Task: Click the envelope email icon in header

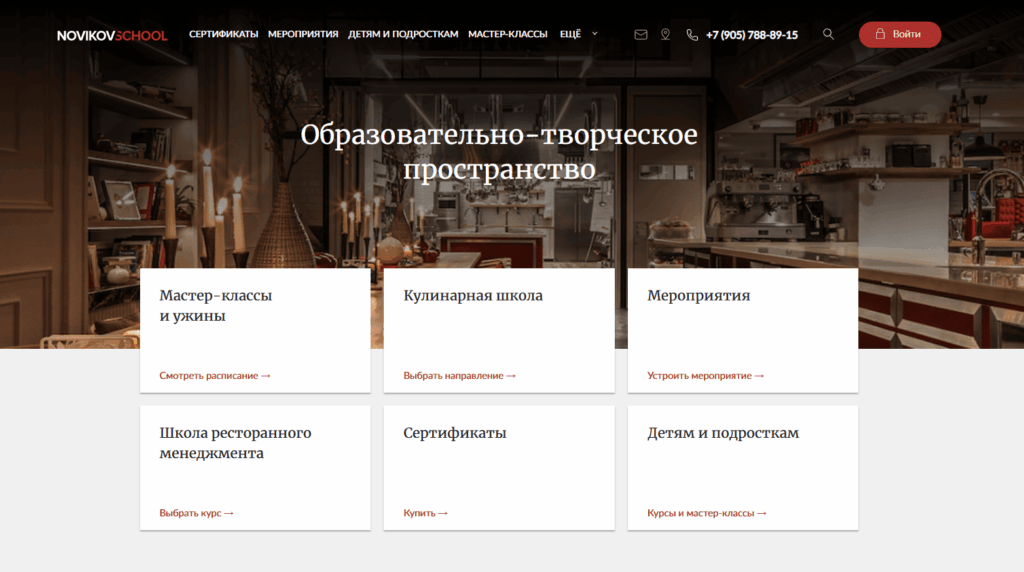Action: click(x=641, y=34)
